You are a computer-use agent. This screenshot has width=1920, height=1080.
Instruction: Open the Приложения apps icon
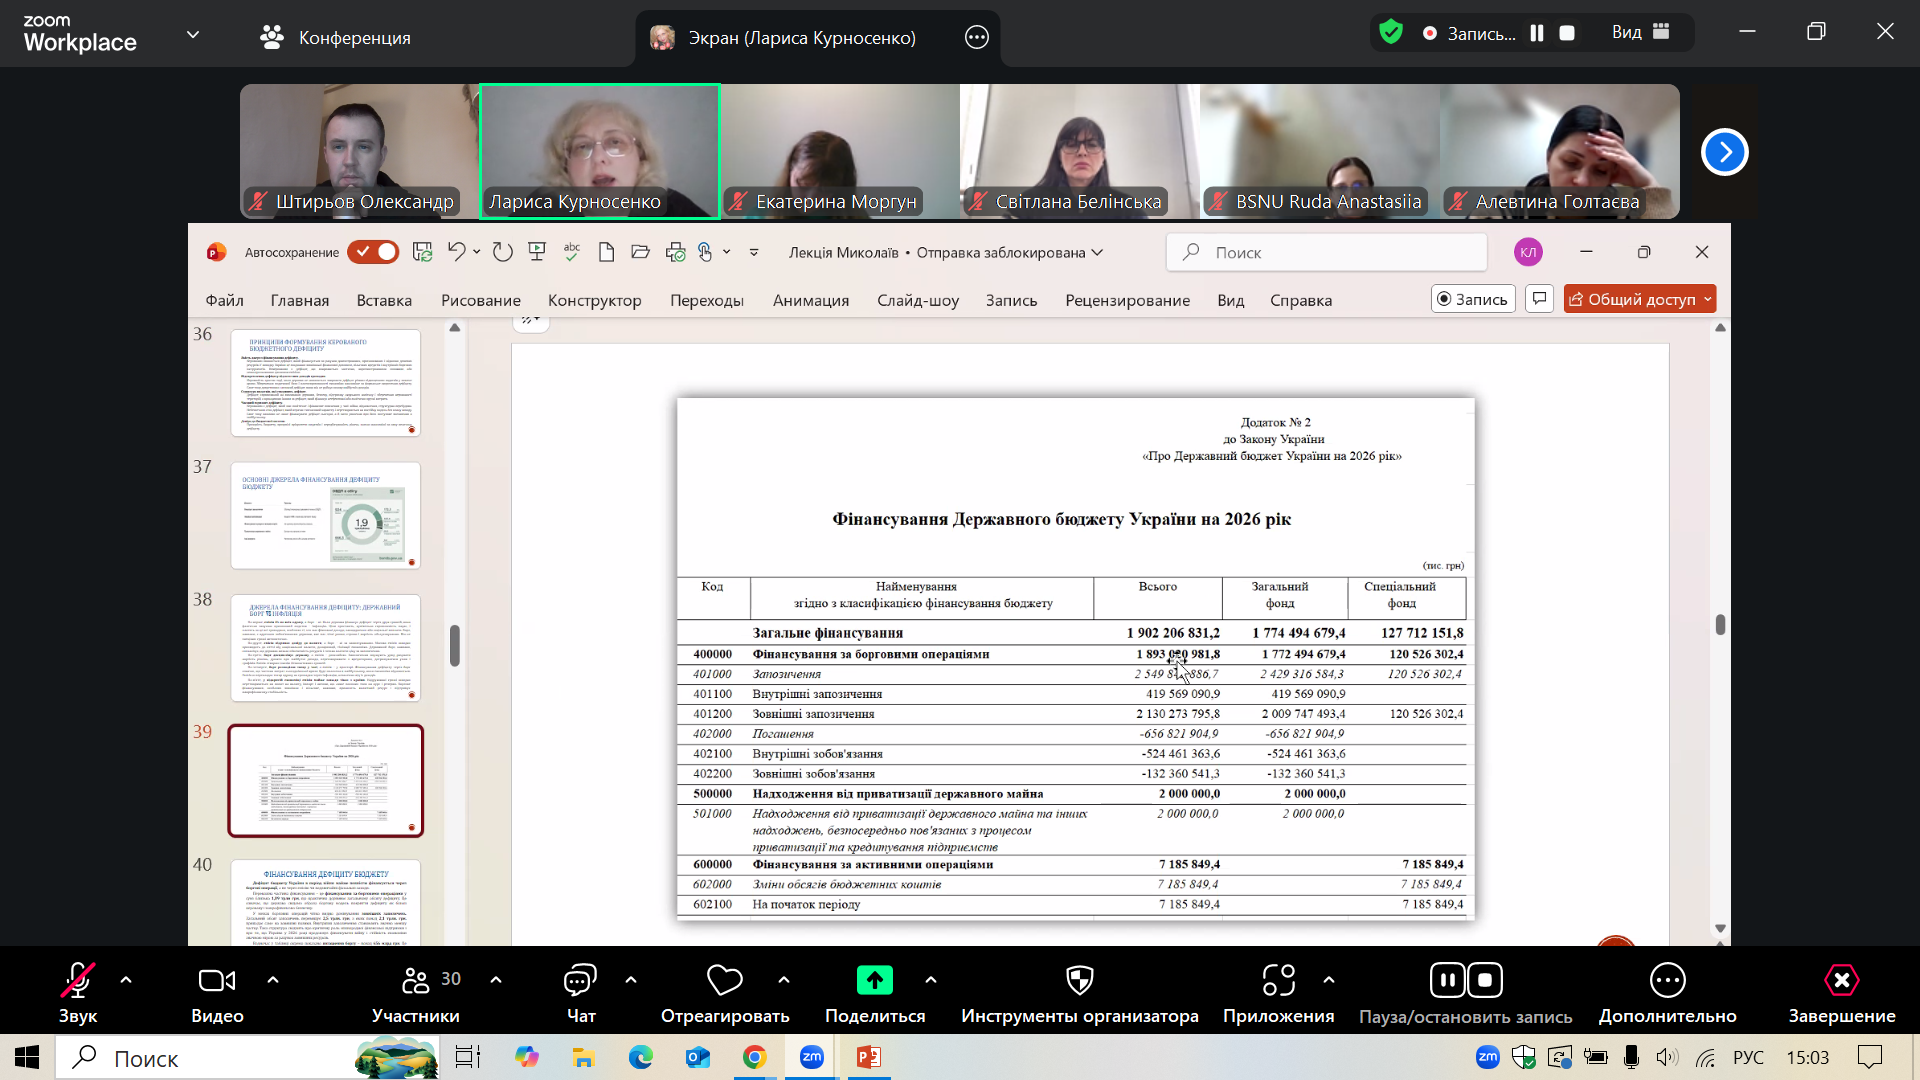(x=1278, y=981)
